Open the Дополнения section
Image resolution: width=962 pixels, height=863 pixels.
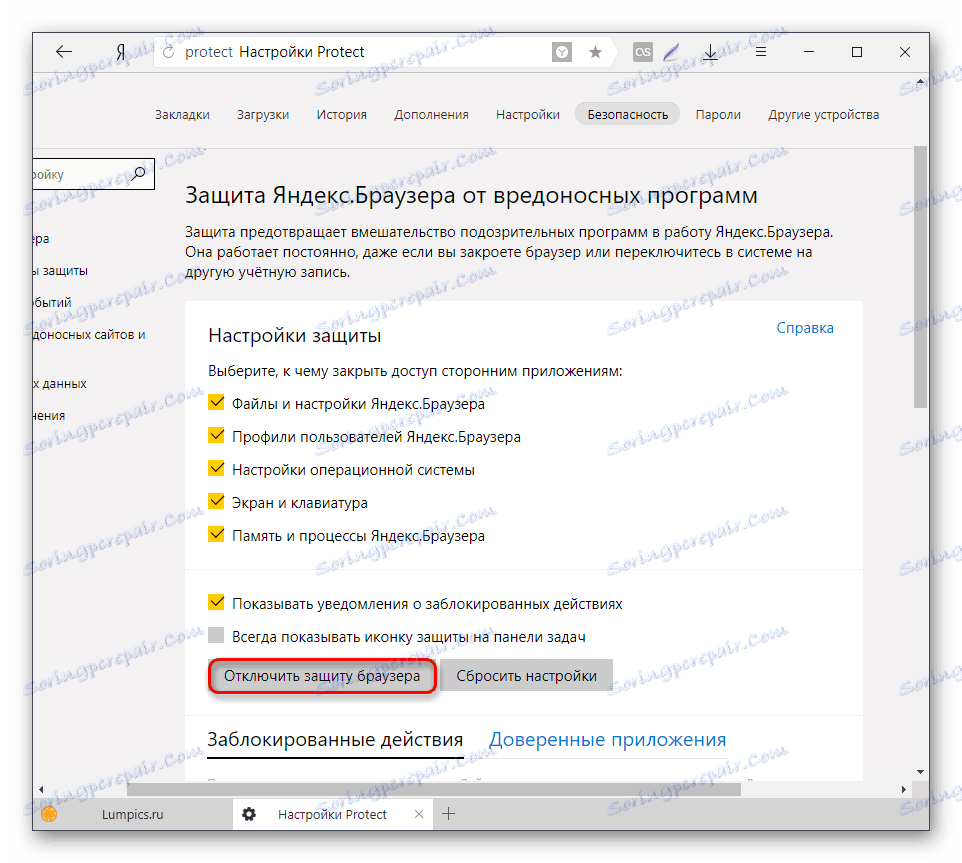click(x=431, y=115)
